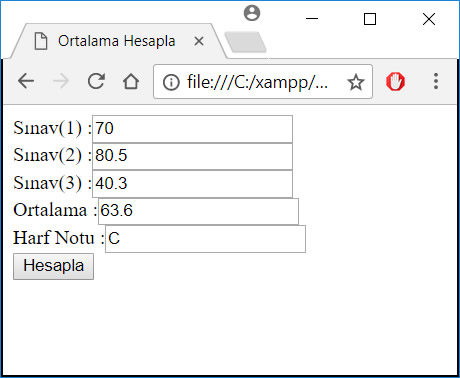The height and width of the screenshot is (378, 460).
Task: Focus the Sınav(3) field containing 40.3
Action: (192, 184)
